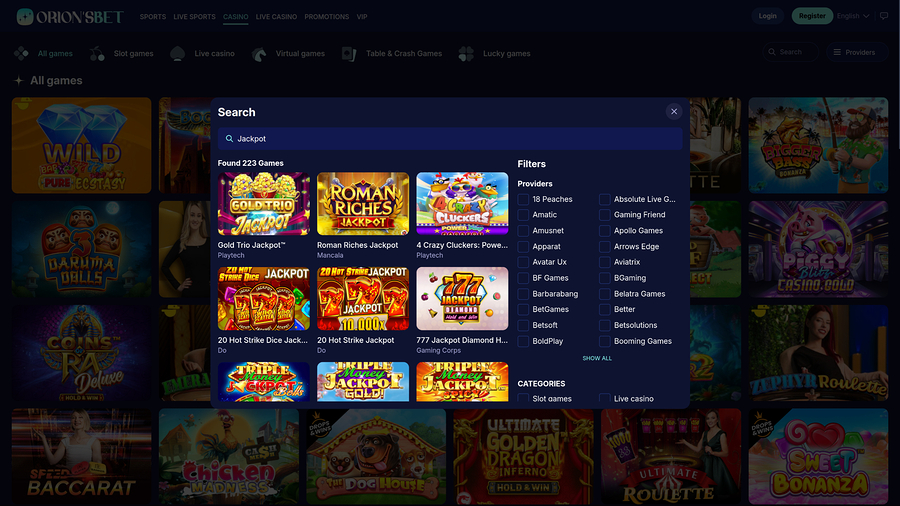
Task: Tick the Amatic provider checkbox
Action: (x=523, y=215)
